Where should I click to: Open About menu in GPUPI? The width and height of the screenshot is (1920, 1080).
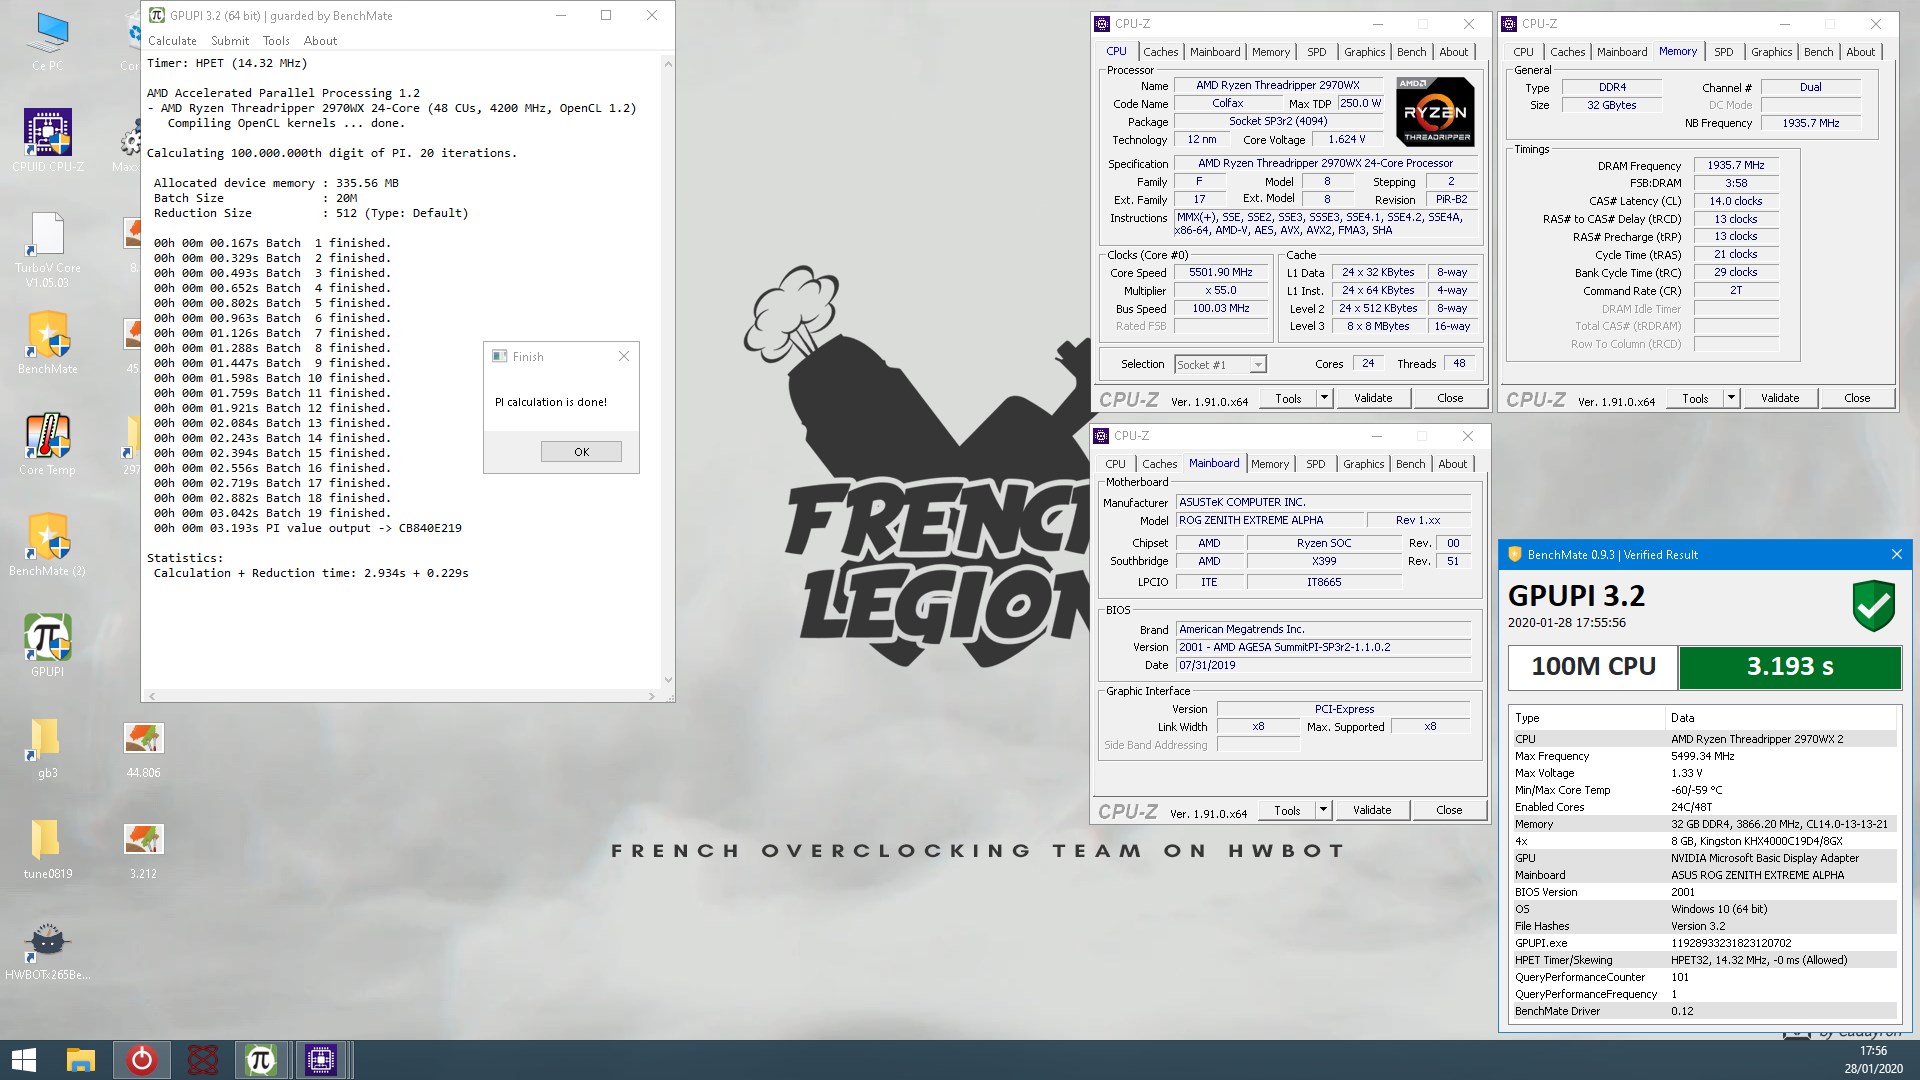point(320,41)
